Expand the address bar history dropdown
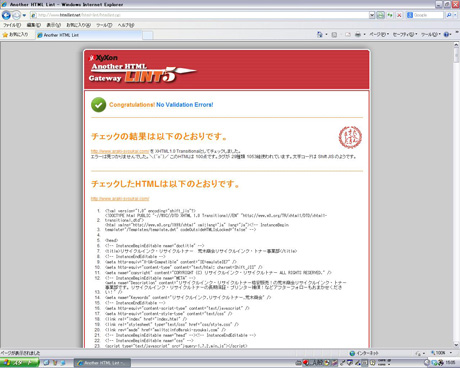Image resolution: width=460 pixels, height=368 pixels. coord(372,15)
